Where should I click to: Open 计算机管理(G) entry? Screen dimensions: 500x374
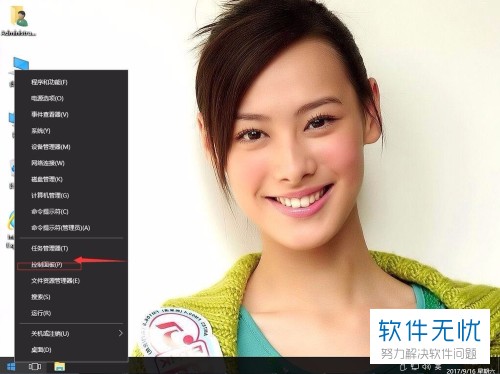click(x=71, y=195)
